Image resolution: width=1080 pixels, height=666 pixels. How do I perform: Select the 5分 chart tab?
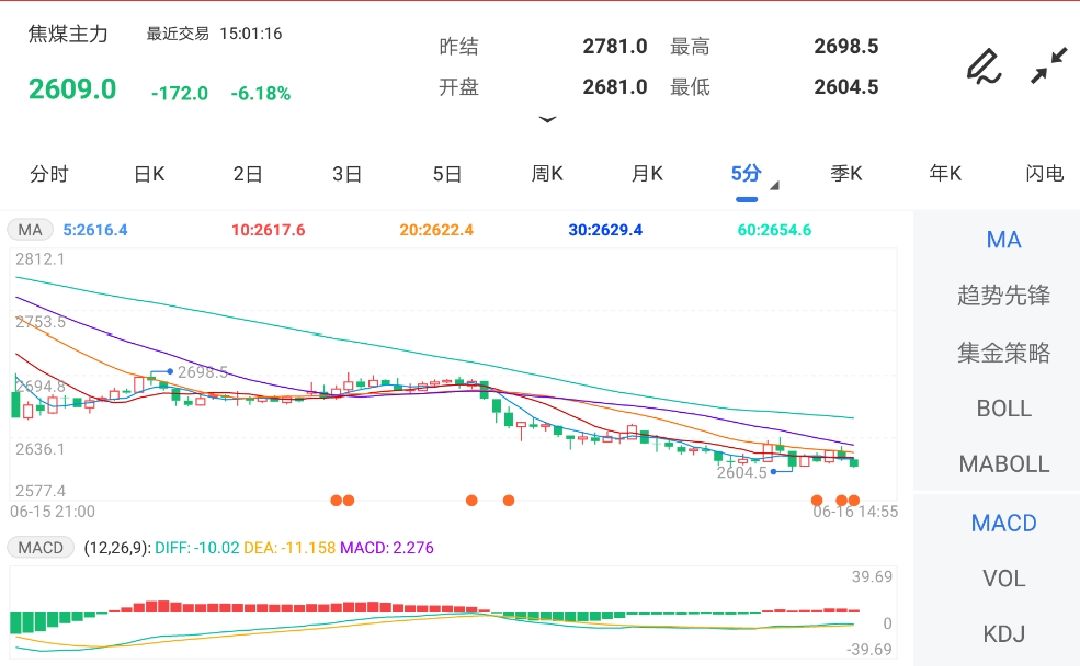746,174
